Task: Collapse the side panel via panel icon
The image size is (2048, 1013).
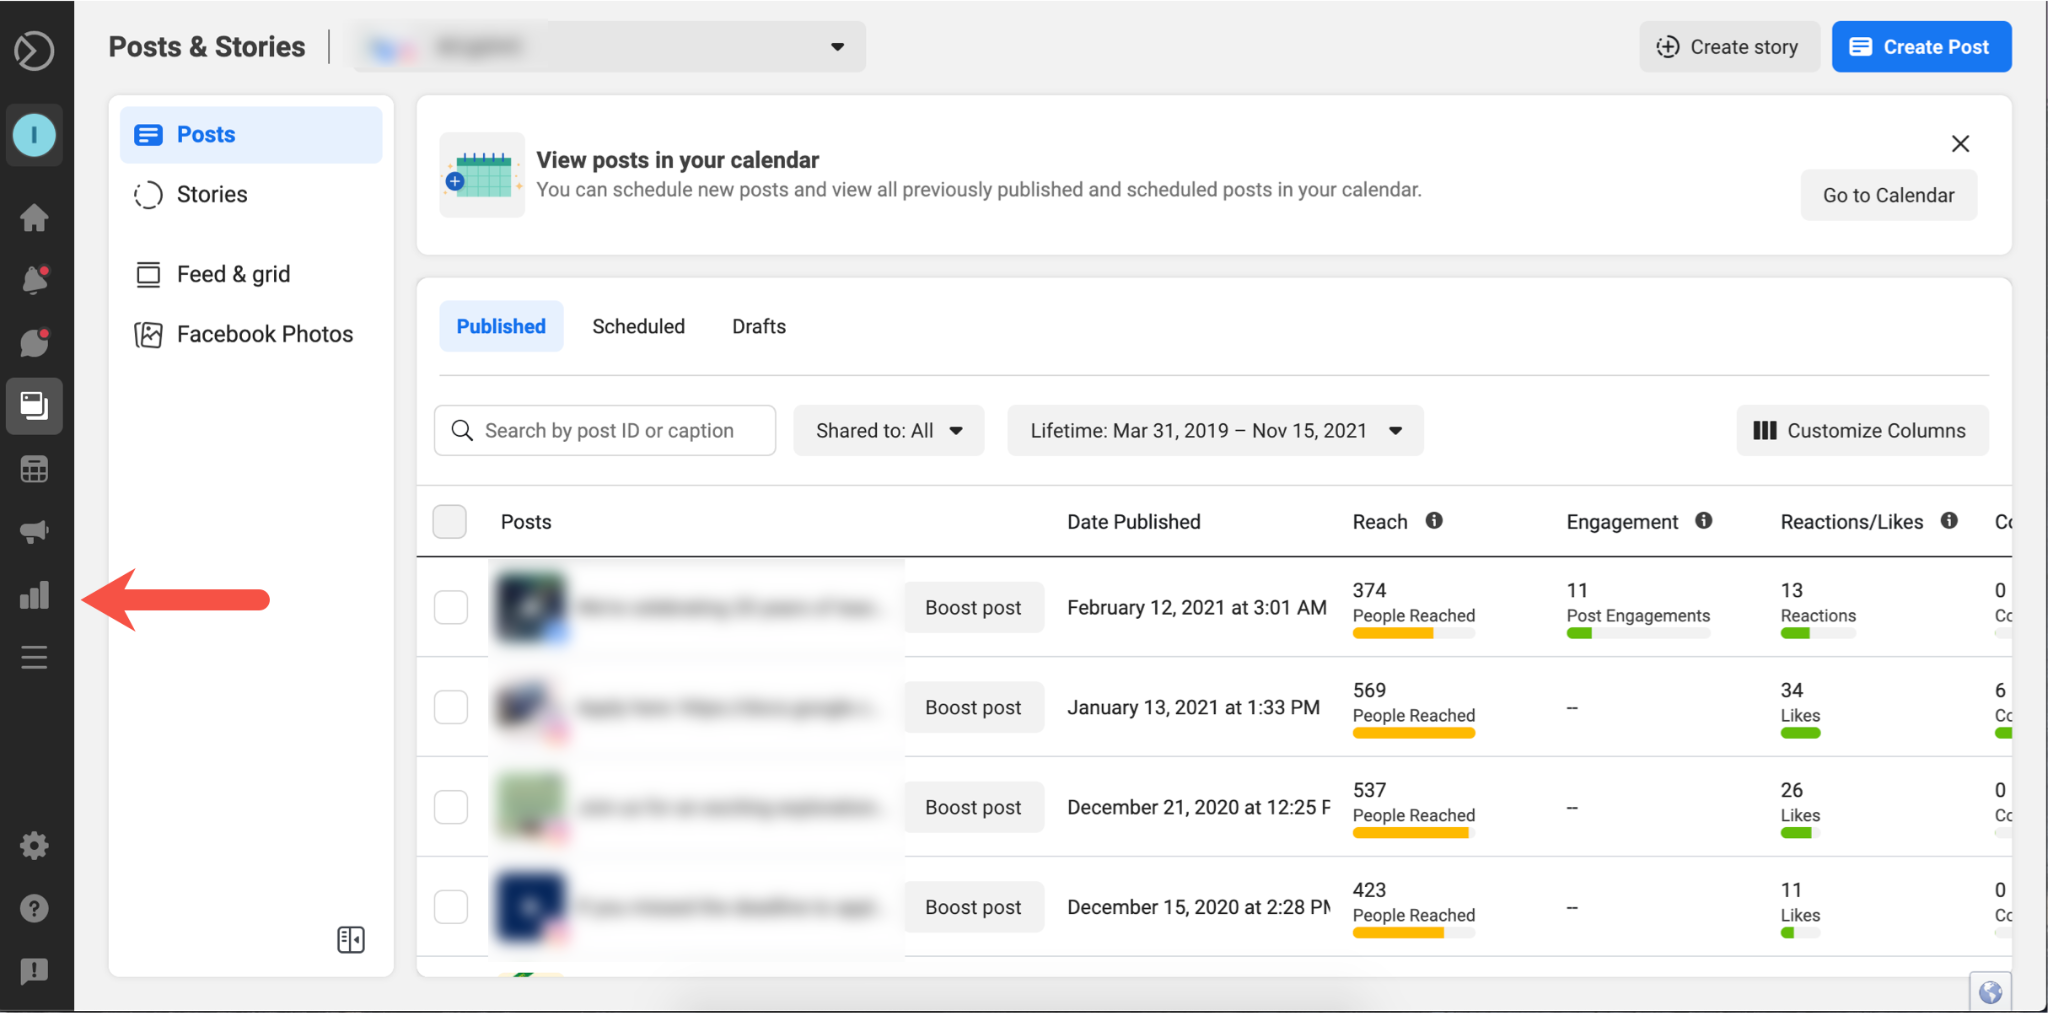Action: pyautogui.click(x=351, y=940)
